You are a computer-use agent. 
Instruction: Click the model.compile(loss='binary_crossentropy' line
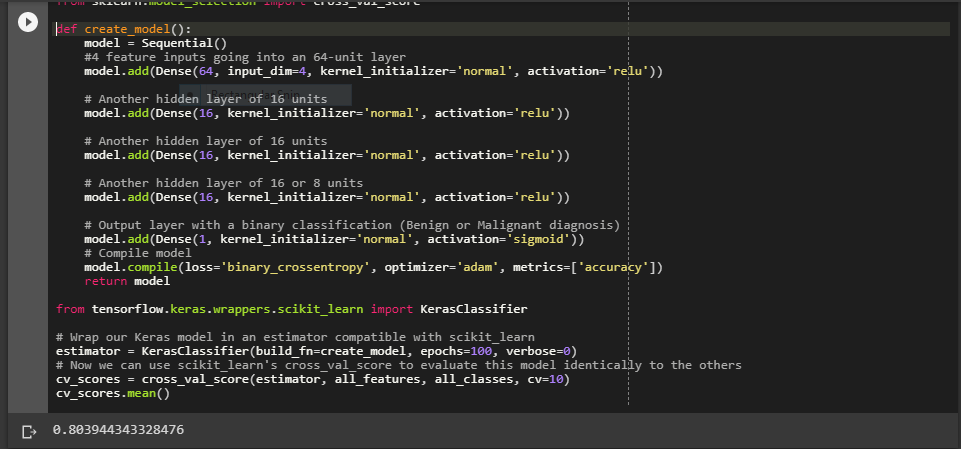coord(374,267)
